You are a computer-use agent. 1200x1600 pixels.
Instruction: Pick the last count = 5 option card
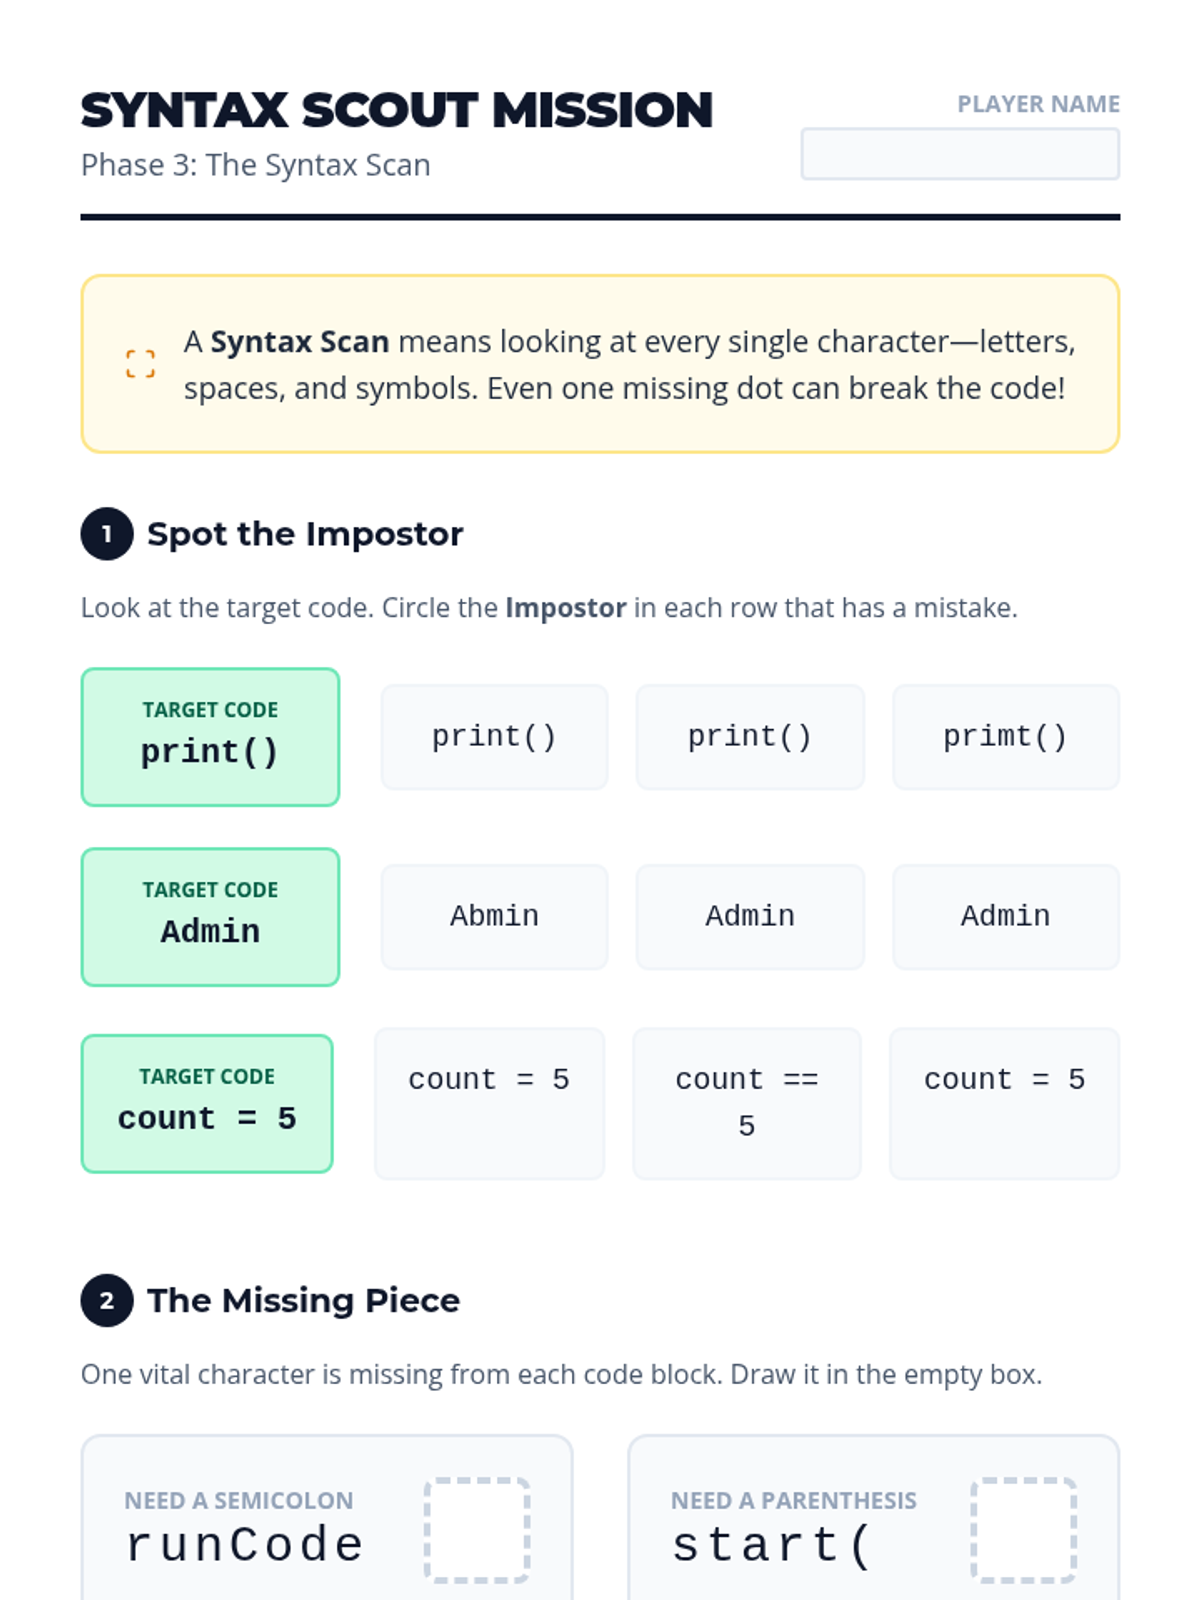click(1004, 1103)
